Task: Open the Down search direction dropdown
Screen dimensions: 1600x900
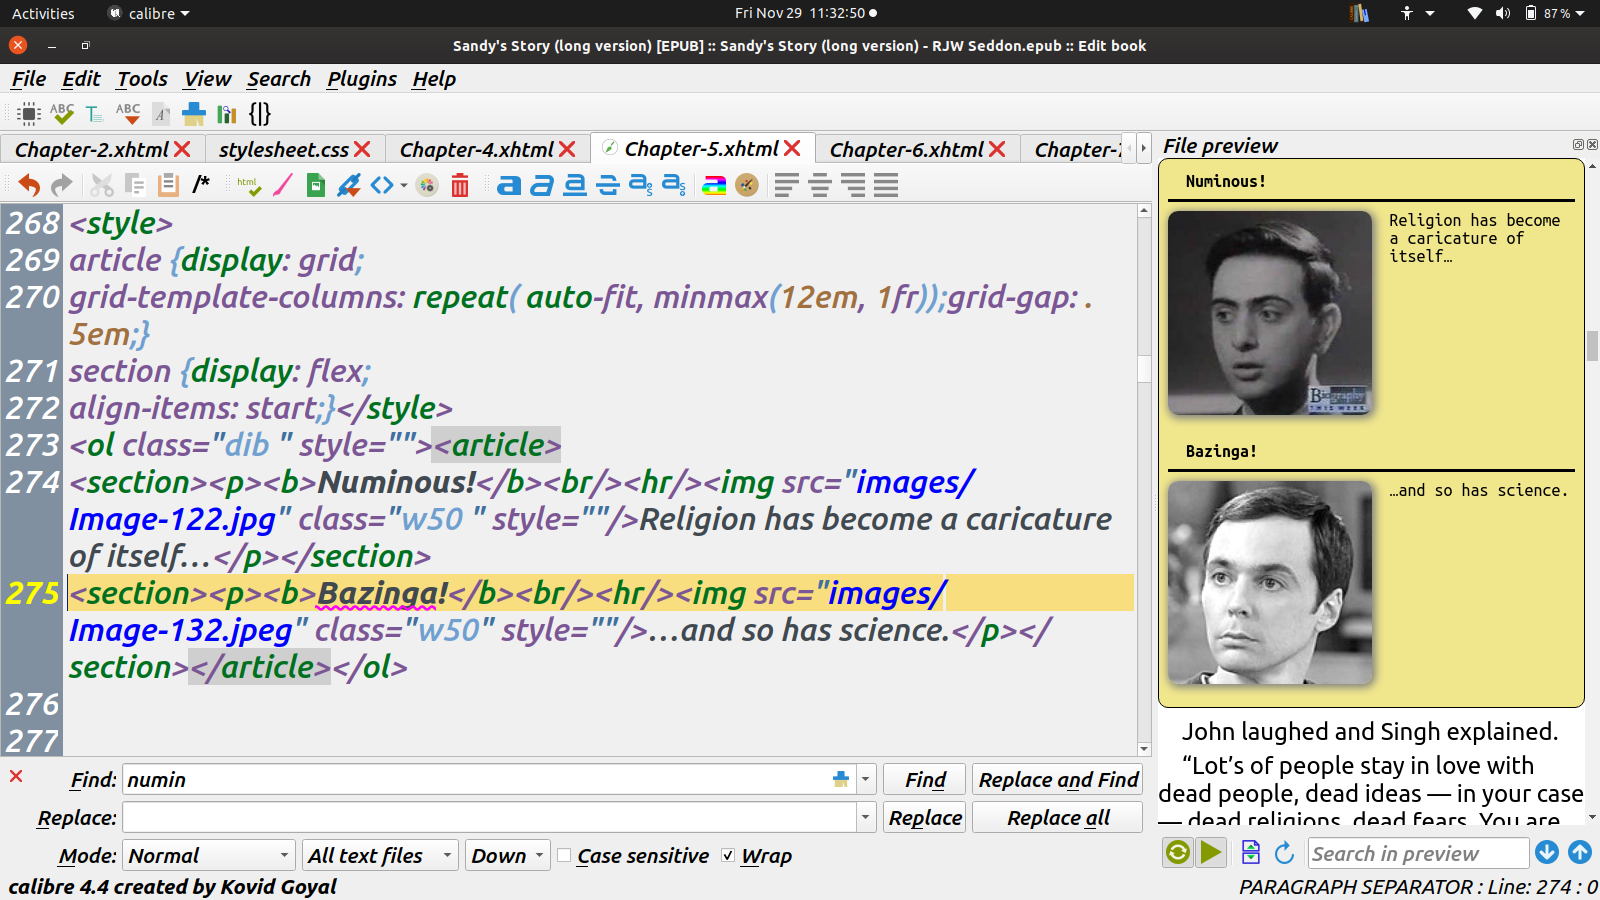Action: (507, 856)
